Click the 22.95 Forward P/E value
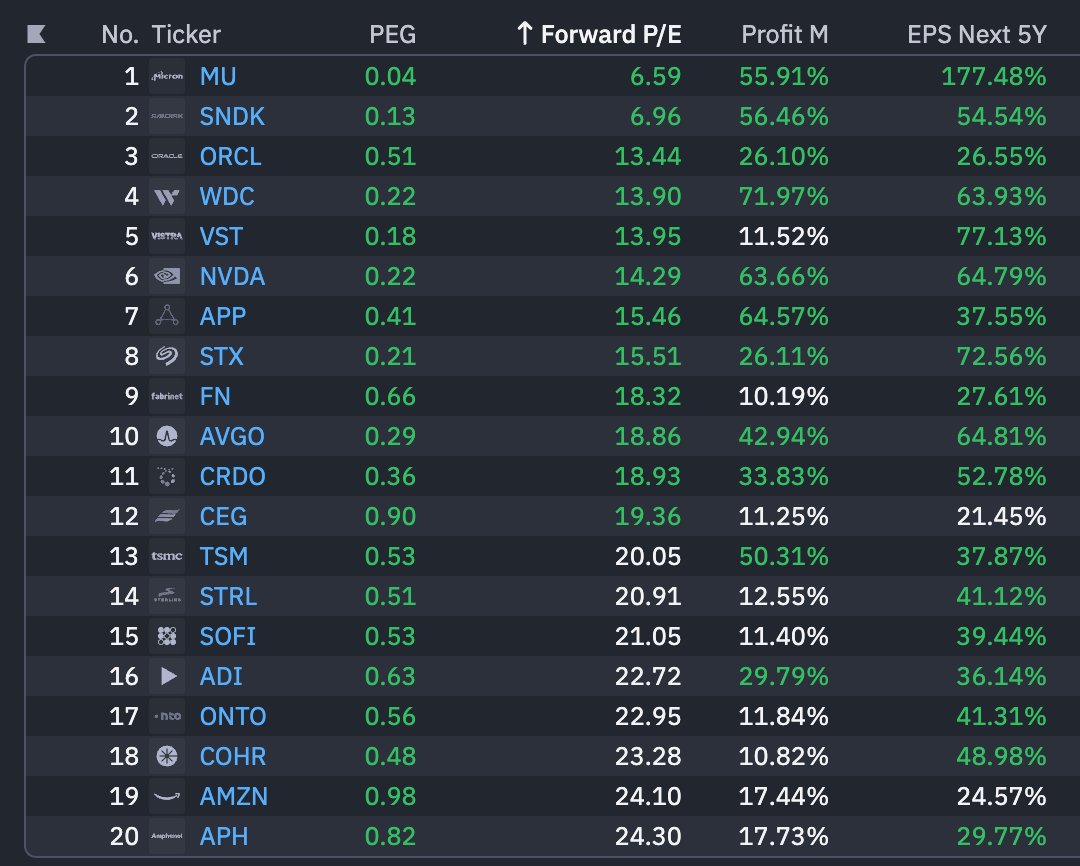Viewport: 1080px width, 866px height. (648, 716)
